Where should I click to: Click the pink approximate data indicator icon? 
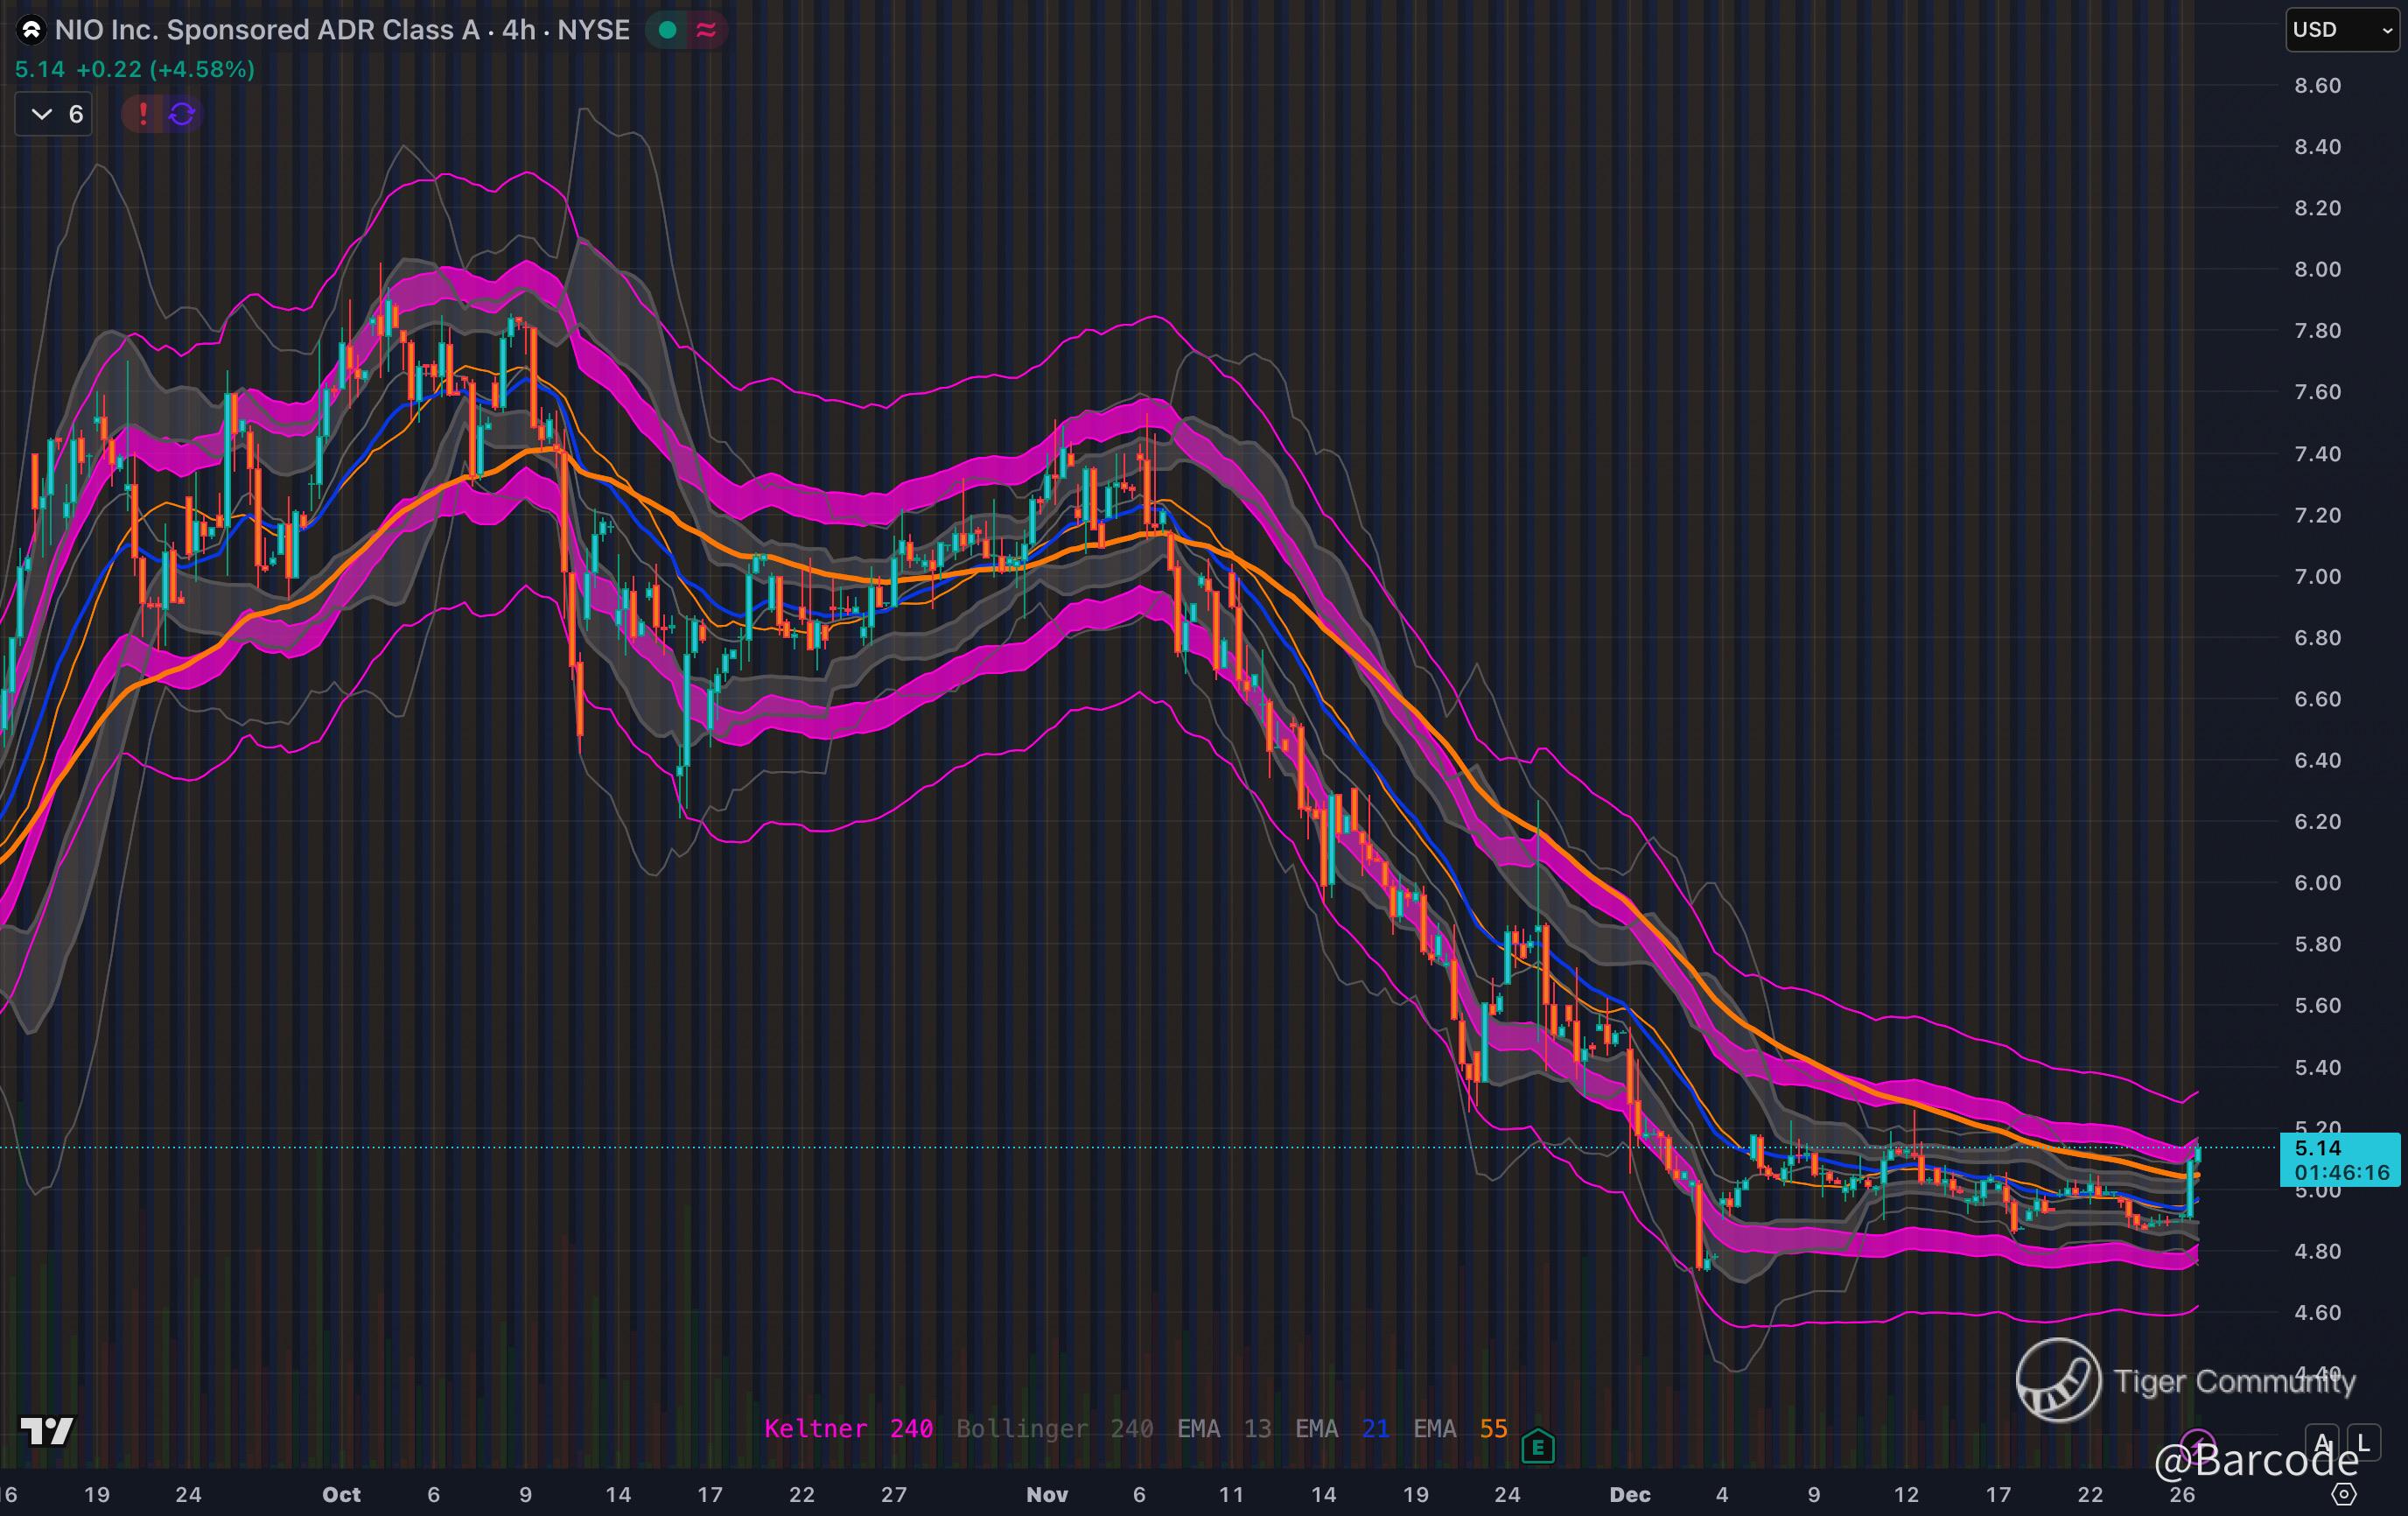pyautogui.click(x=706, y=30)
